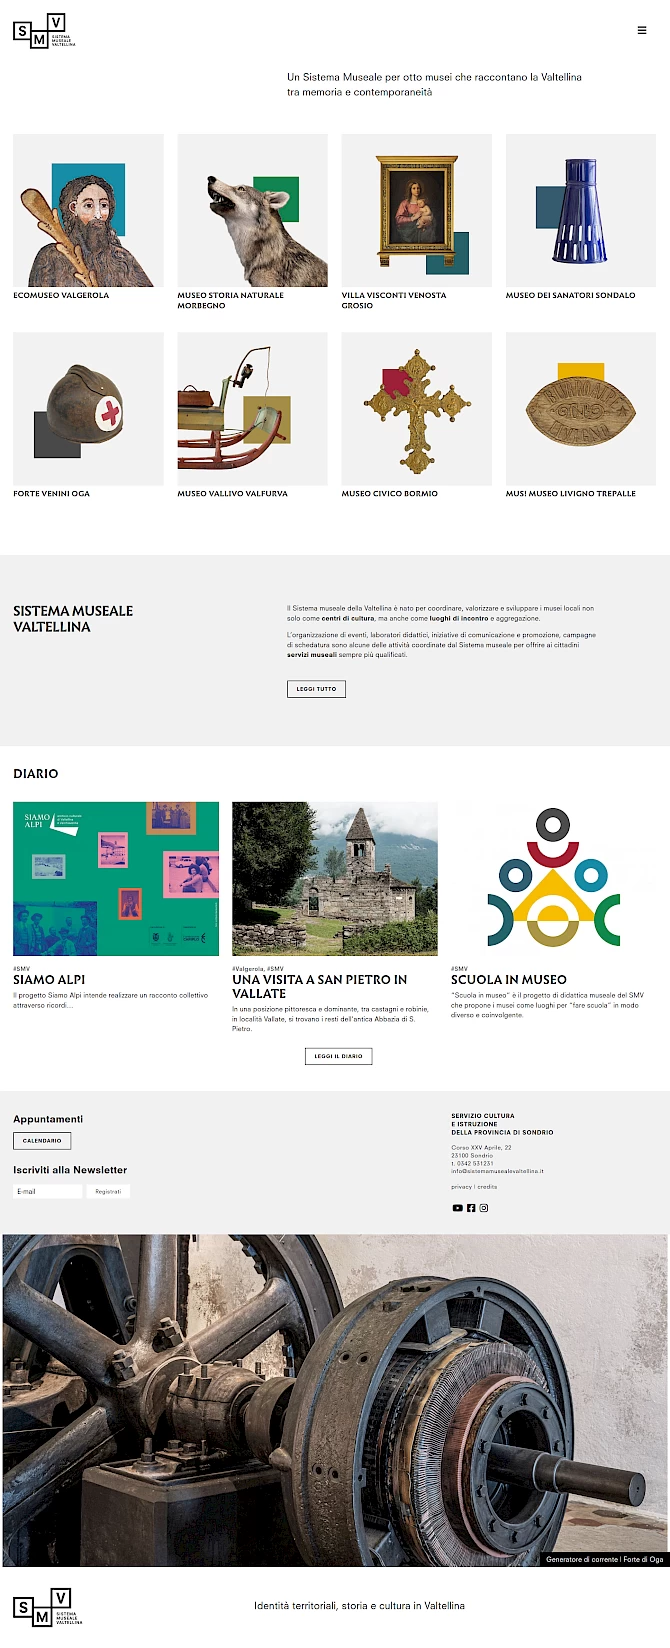
Task: Click the ECOMUSEO VALGEROLA title link
Action: pos(61,295)
